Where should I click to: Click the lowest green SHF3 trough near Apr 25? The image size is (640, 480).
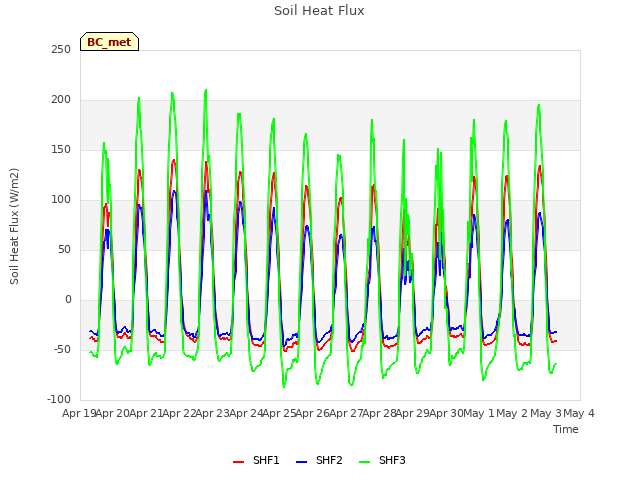pos(284,387)
